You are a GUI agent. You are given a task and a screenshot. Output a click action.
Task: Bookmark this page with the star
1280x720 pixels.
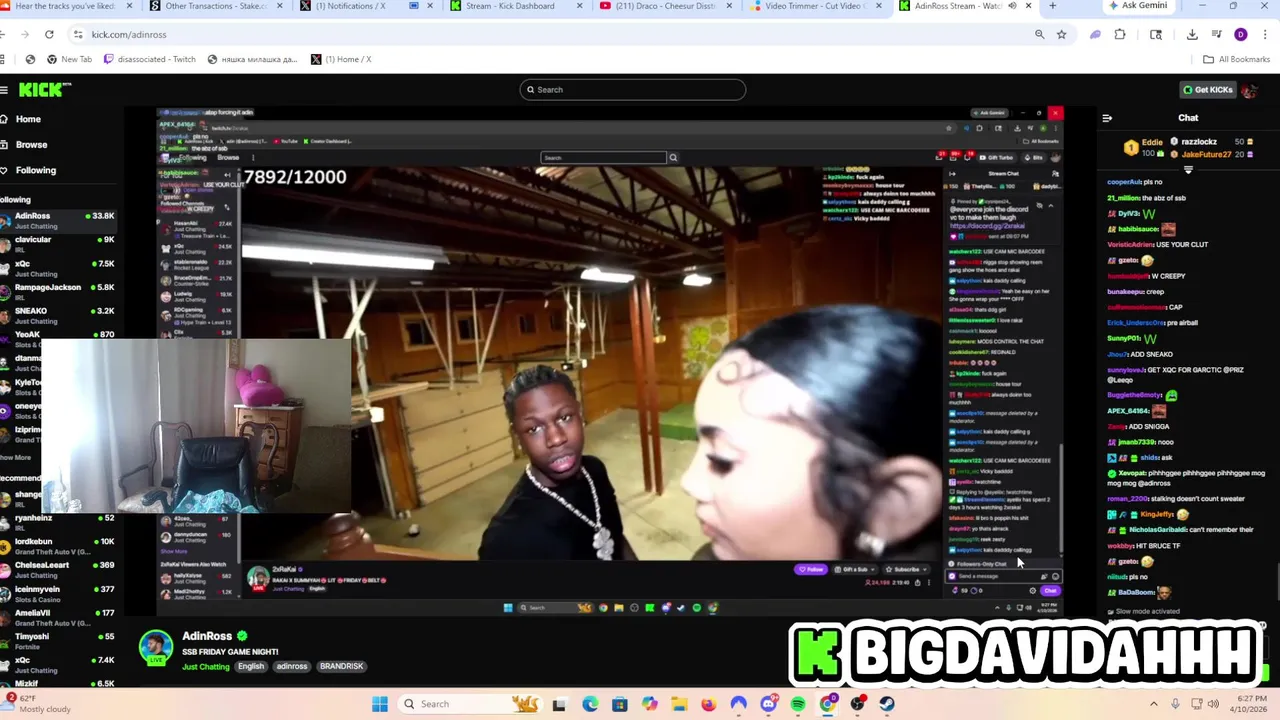tap(1061, 34)
